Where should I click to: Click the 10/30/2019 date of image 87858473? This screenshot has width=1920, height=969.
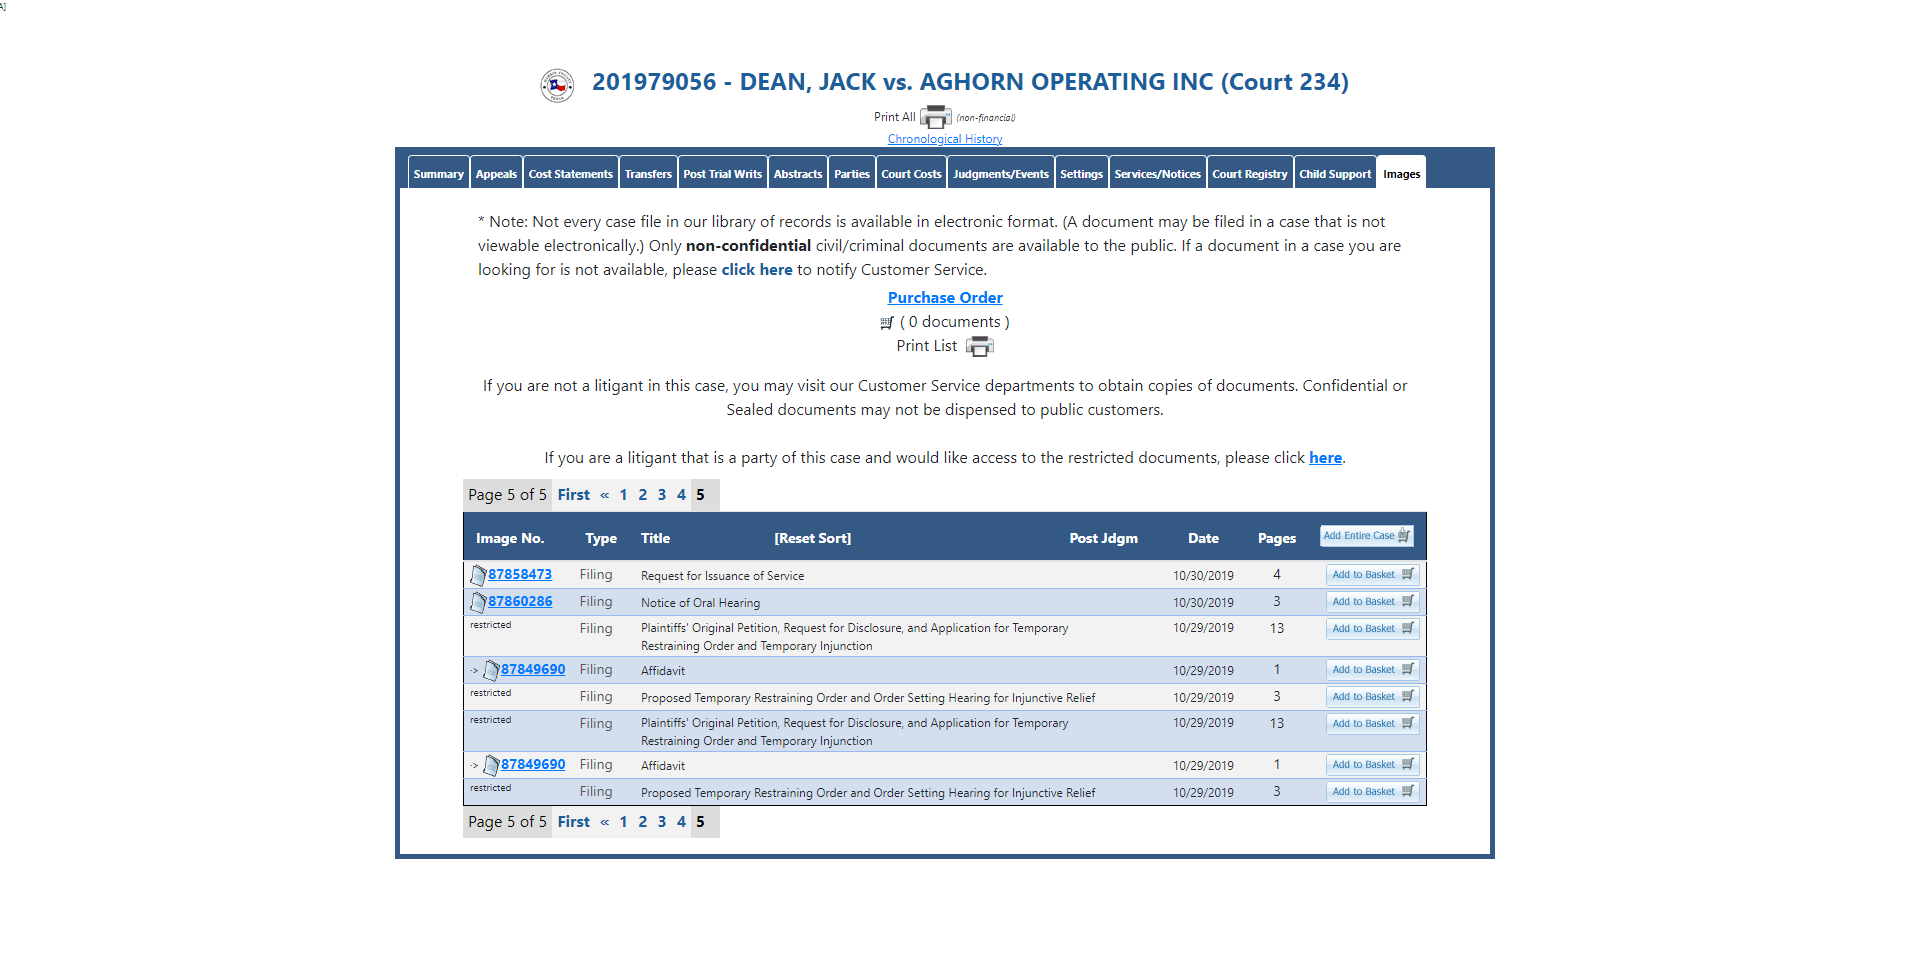(x=1203, y=576)
